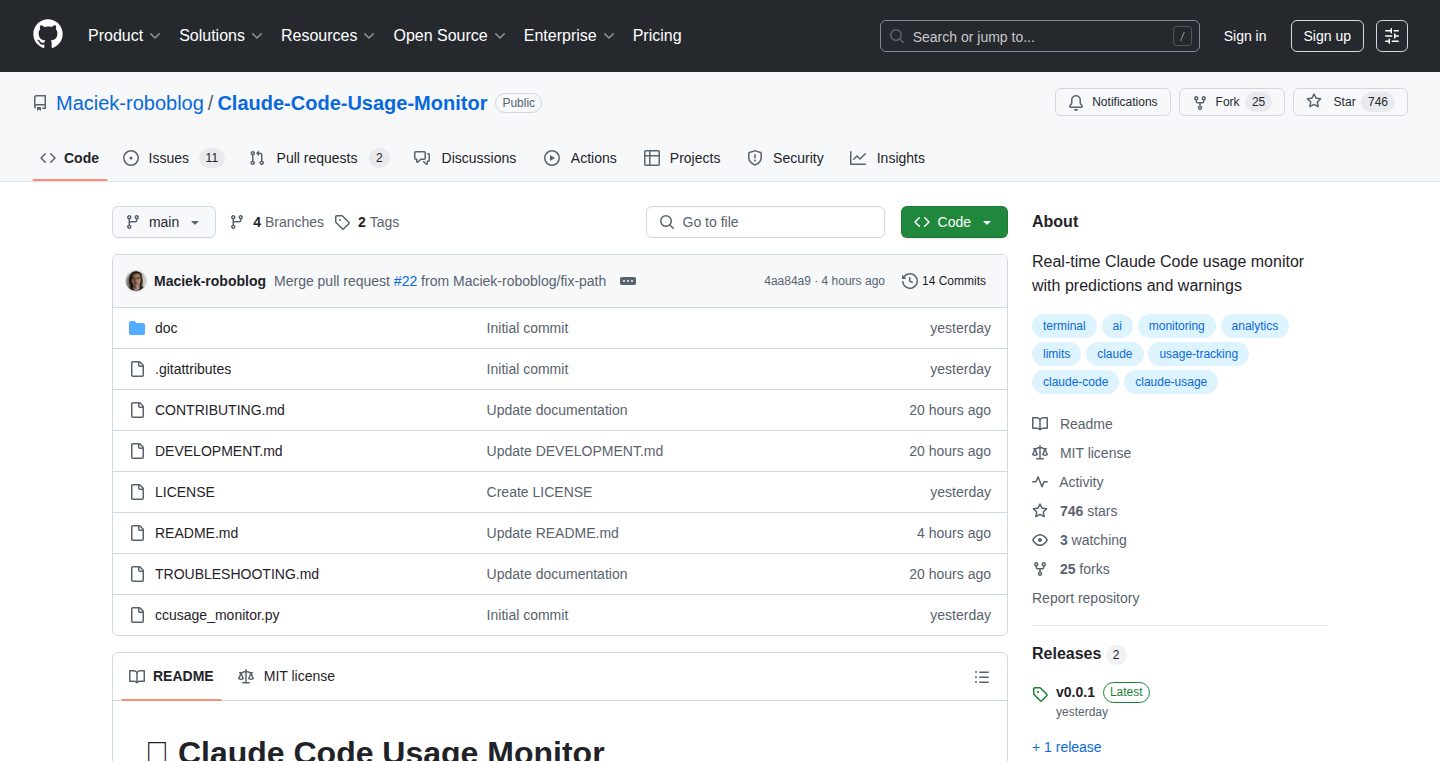The width and height of the screenshot is (1440, 761).
Task: Switch to the Issues tab
Action: click(x=173, y=158)
